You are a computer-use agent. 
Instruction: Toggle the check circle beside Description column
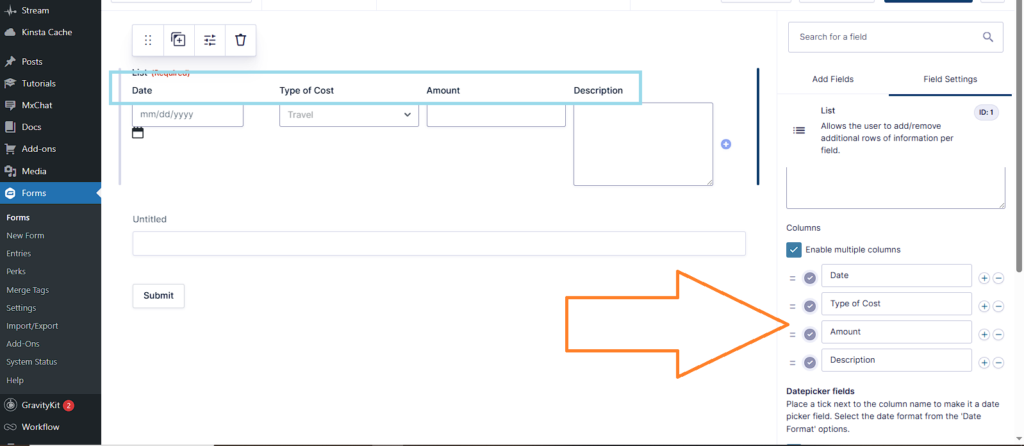[810, 362]
